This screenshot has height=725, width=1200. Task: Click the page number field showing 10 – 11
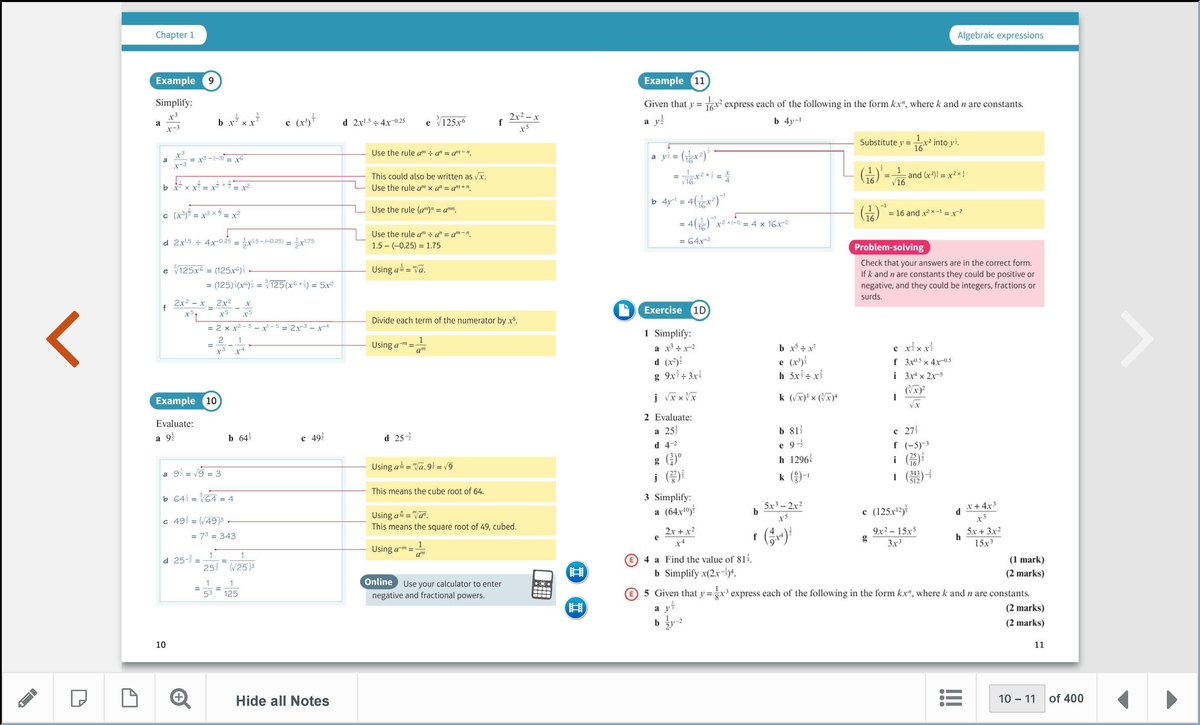click(1018, 699)
